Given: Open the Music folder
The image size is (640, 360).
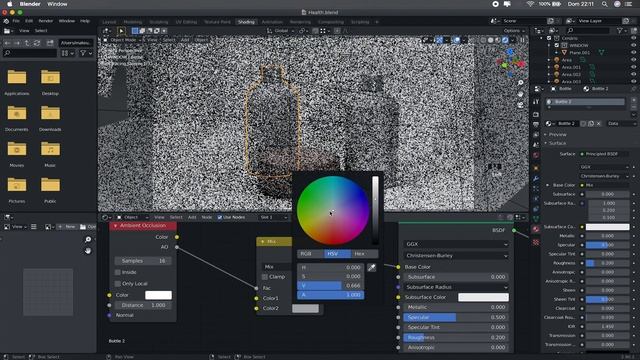Looking at the screenshot, I should (50, 149).
